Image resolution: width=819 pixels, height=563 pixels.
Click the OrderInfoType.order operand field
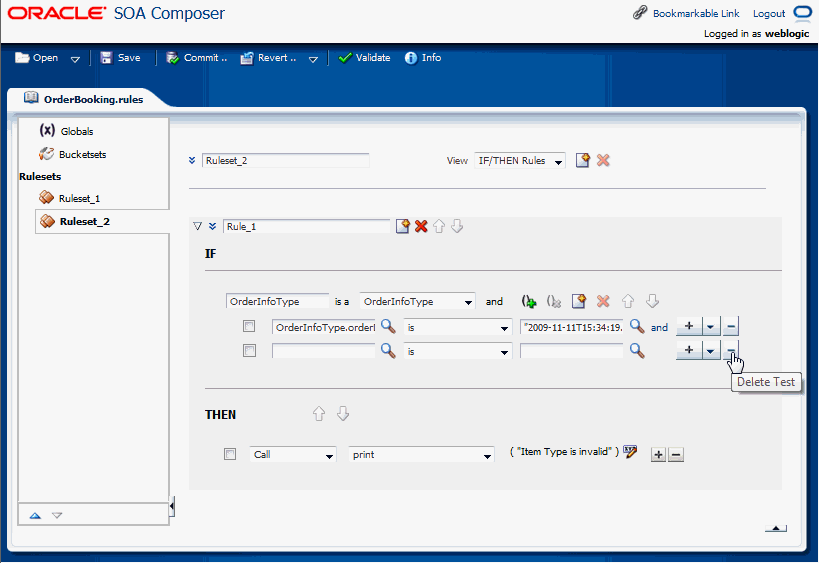pos(323,327)
